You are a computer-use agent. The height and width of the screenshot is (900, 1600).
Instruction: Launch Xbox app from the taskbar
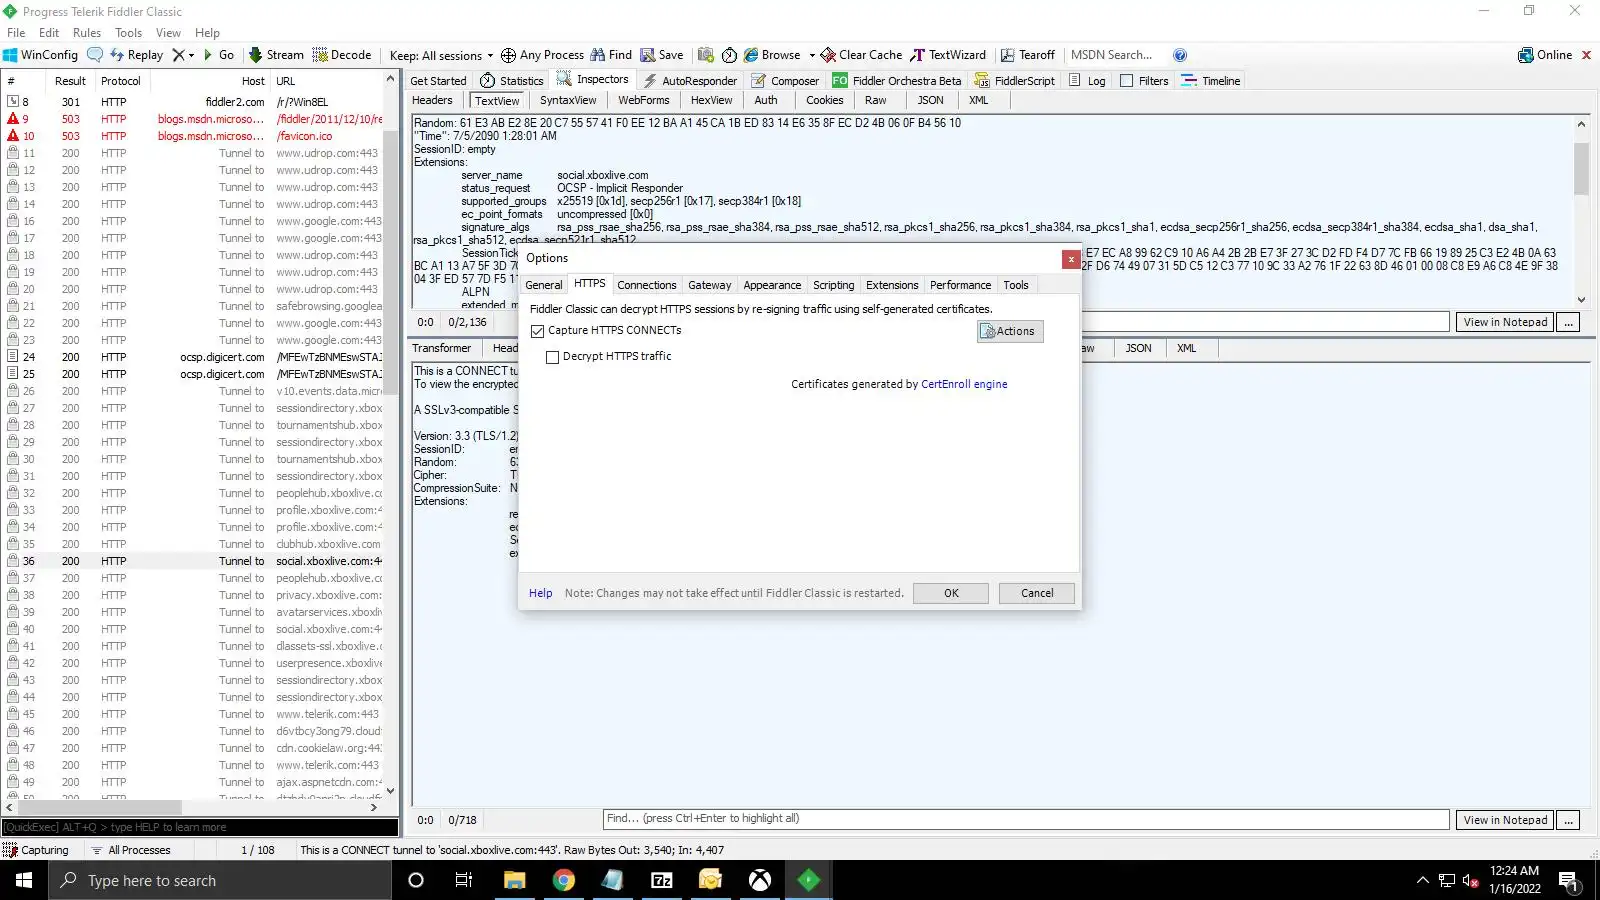761,880
